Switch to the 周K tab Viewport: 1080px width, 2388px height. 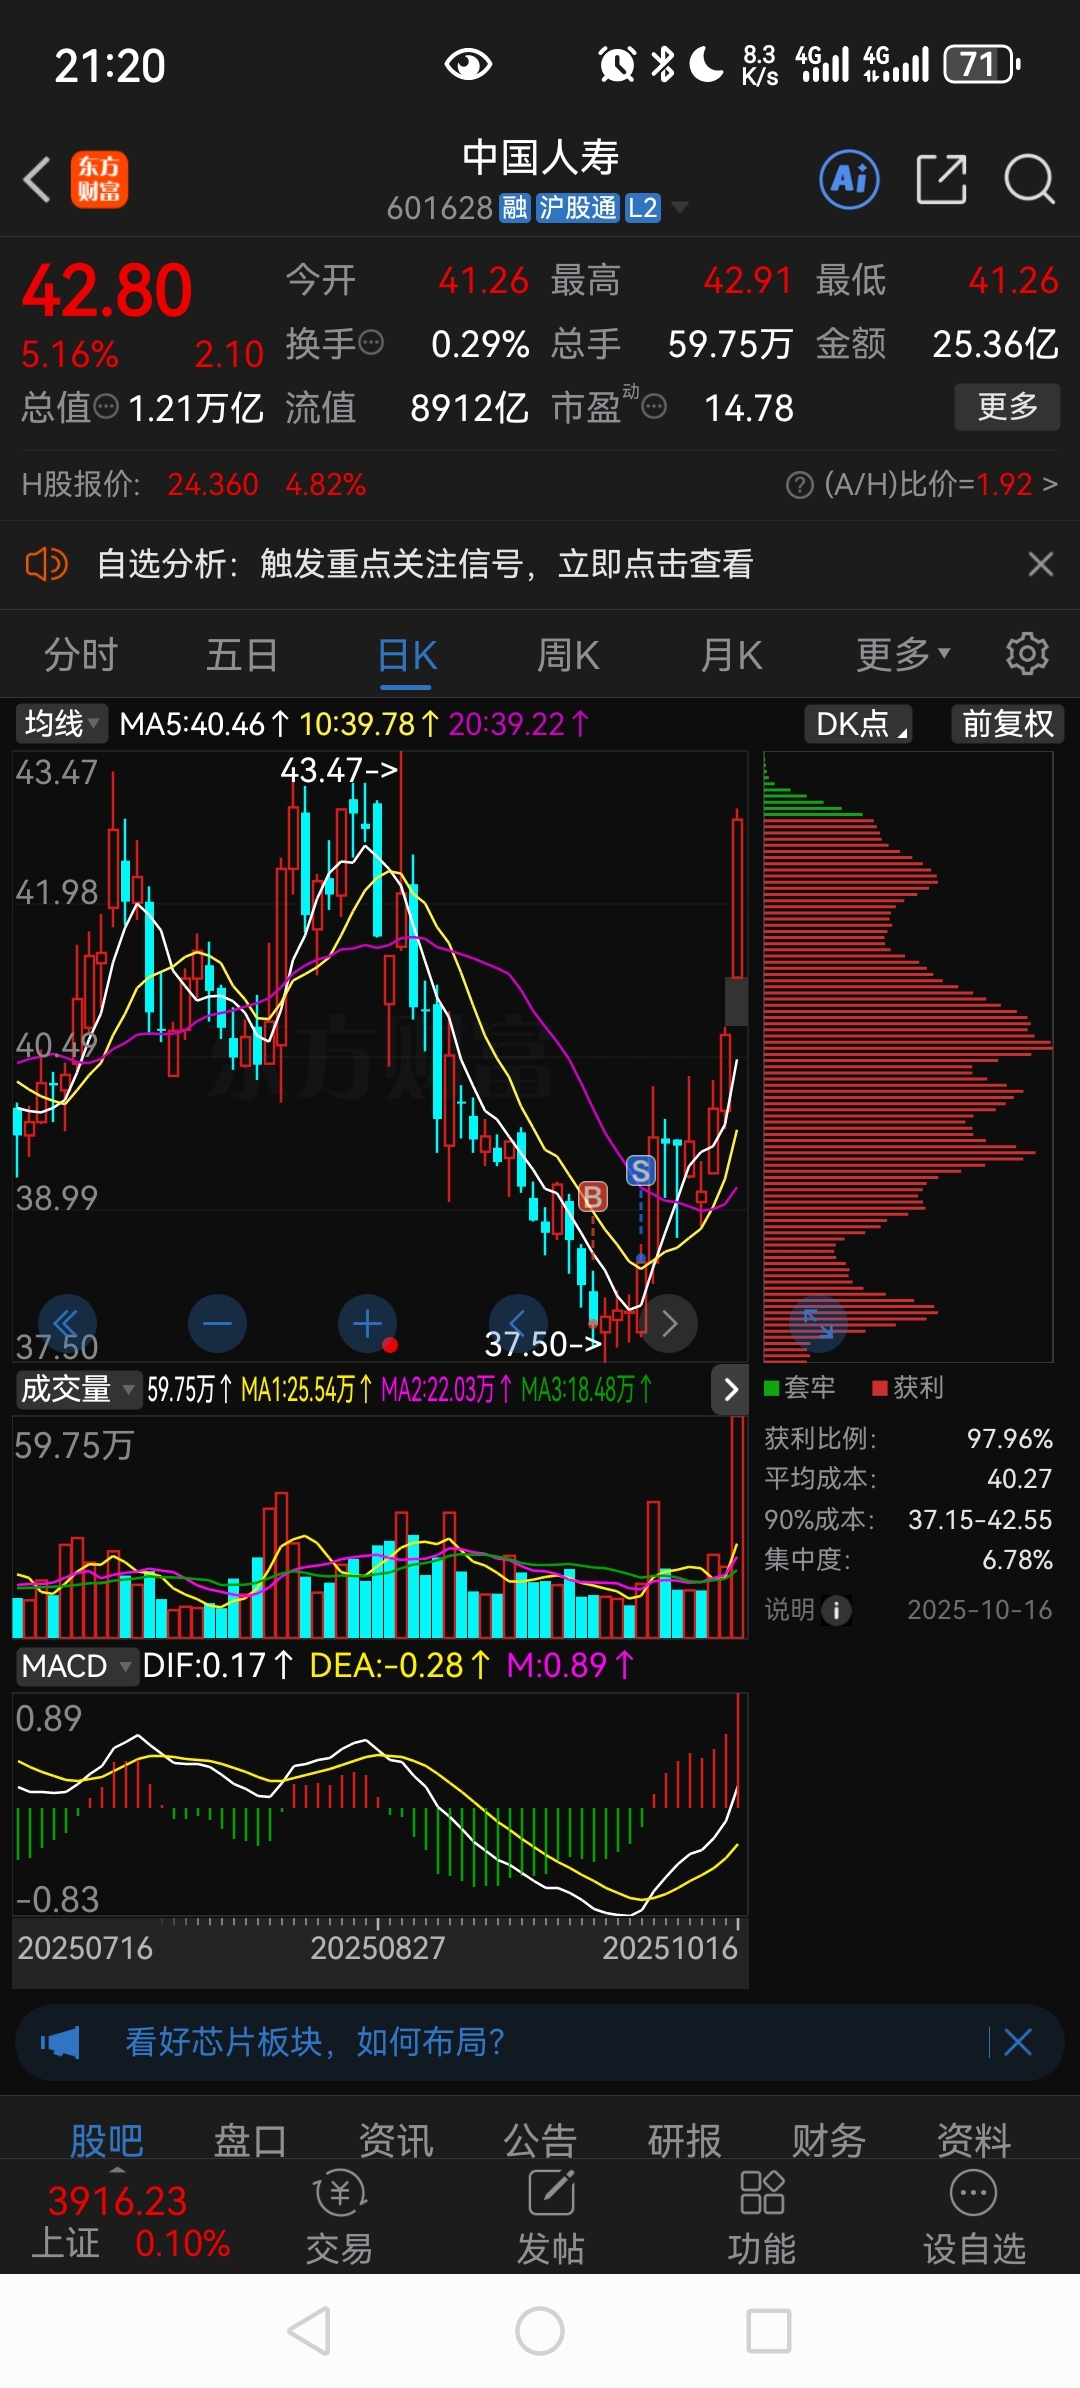point(568,655)
